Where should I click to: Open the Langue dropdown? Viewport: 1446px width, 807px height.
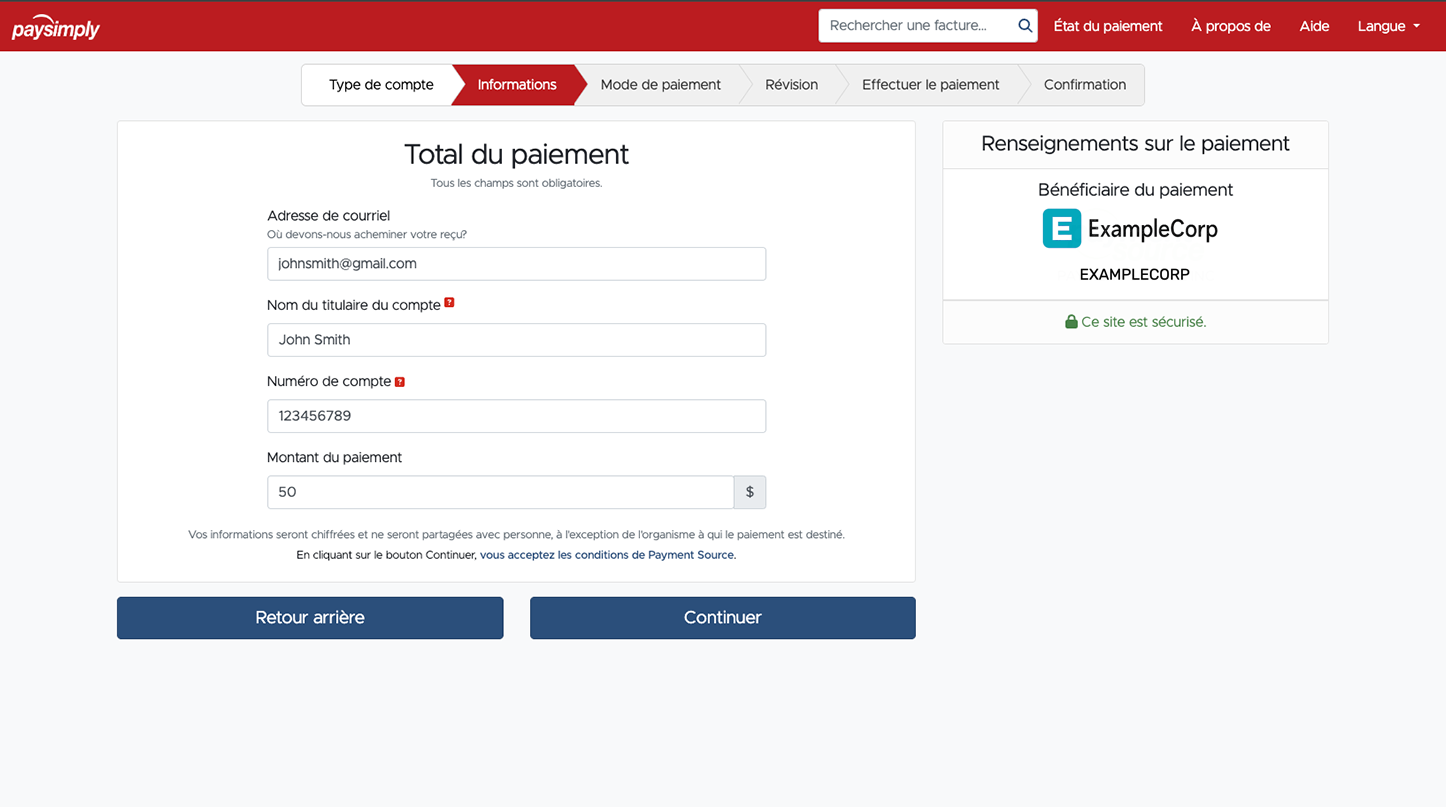click(1388, 26)
